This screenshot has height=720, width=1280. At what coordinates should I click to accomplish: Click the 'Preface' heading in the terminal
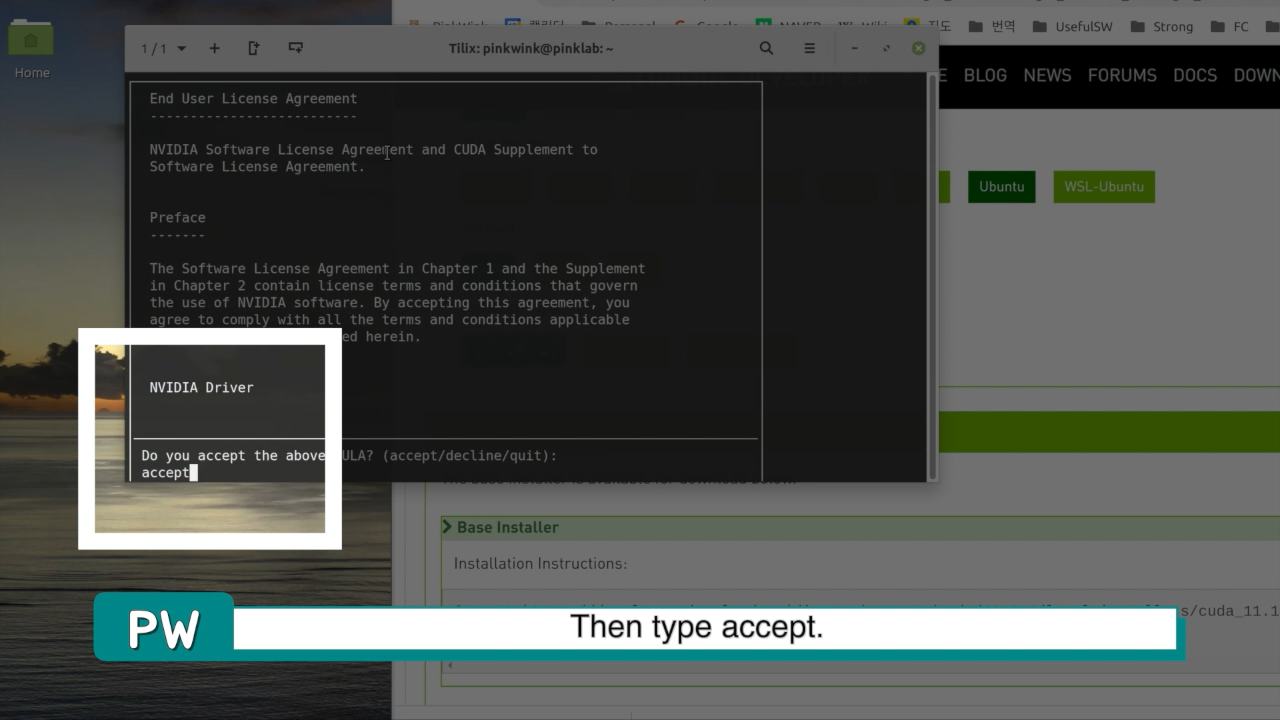[x=178, y=217]
